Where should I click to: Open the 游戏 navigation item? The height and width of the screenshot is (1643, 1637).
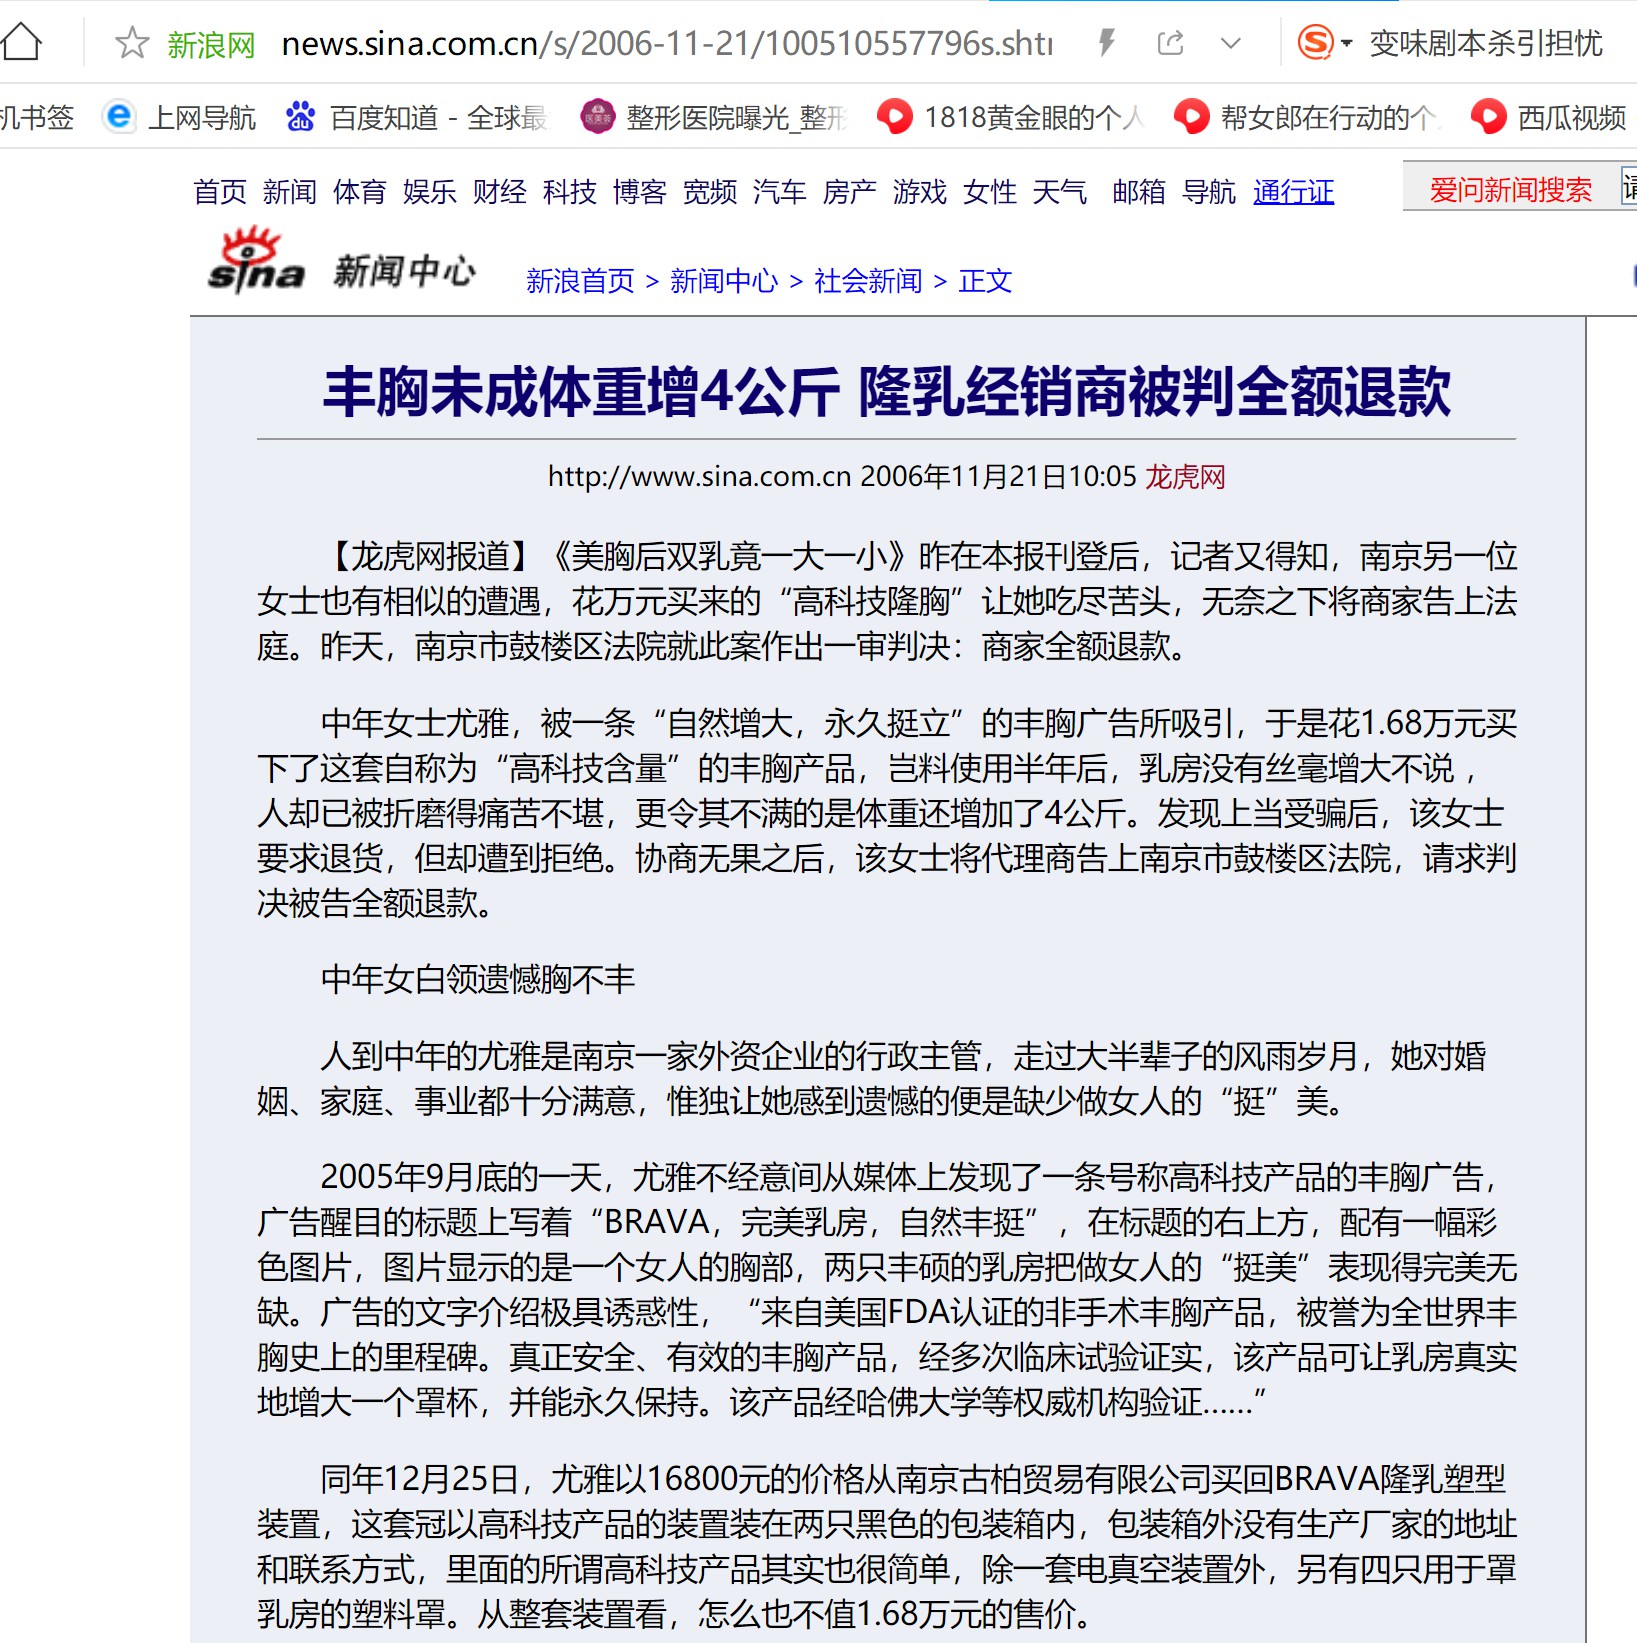click(920, 191)
